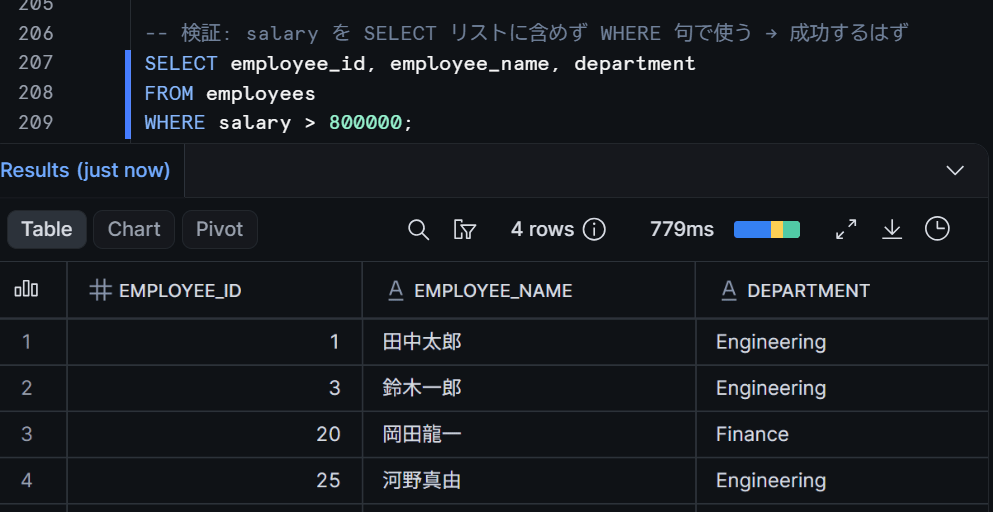Click the number type icon beside EMPLOYEE_ID
Viewport: 993px width, 512px height.
point(100,291)
